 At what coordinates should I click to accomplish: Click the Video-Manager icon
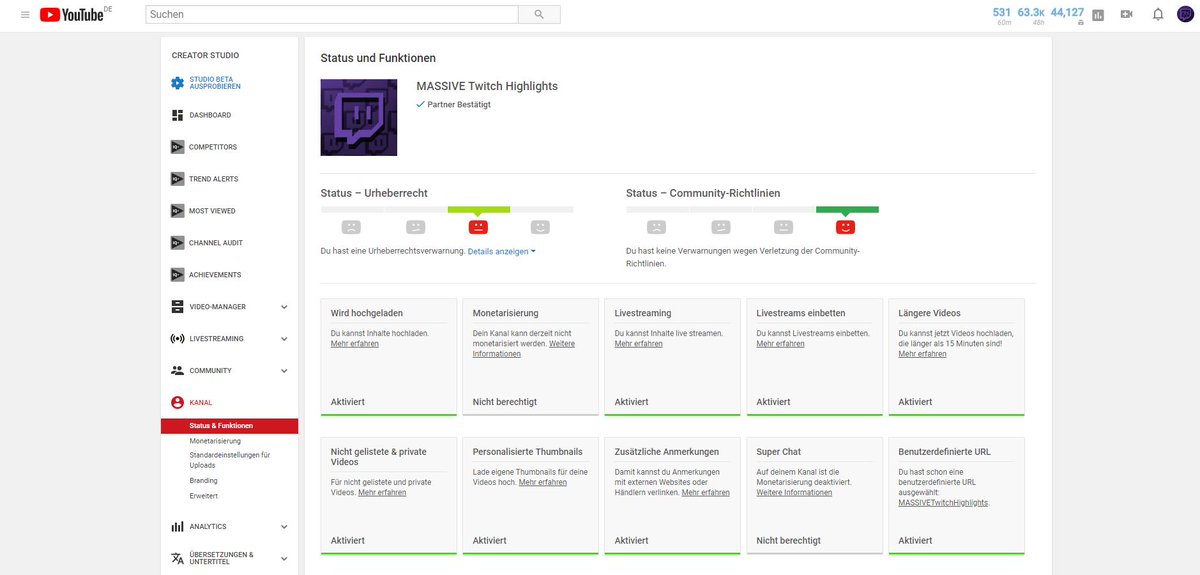177,307
